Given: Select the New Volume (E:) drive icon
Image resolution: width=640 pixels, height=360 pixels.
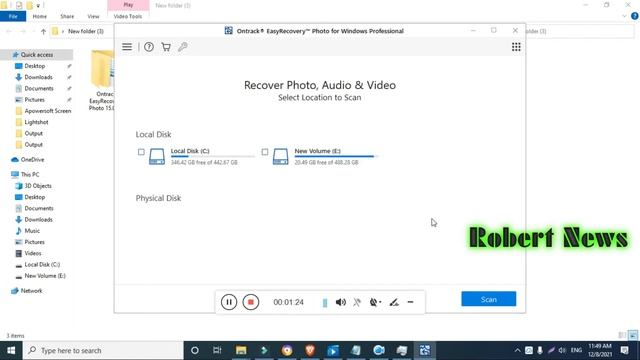Looking at the screenshot, I should [x=280, y=156].
